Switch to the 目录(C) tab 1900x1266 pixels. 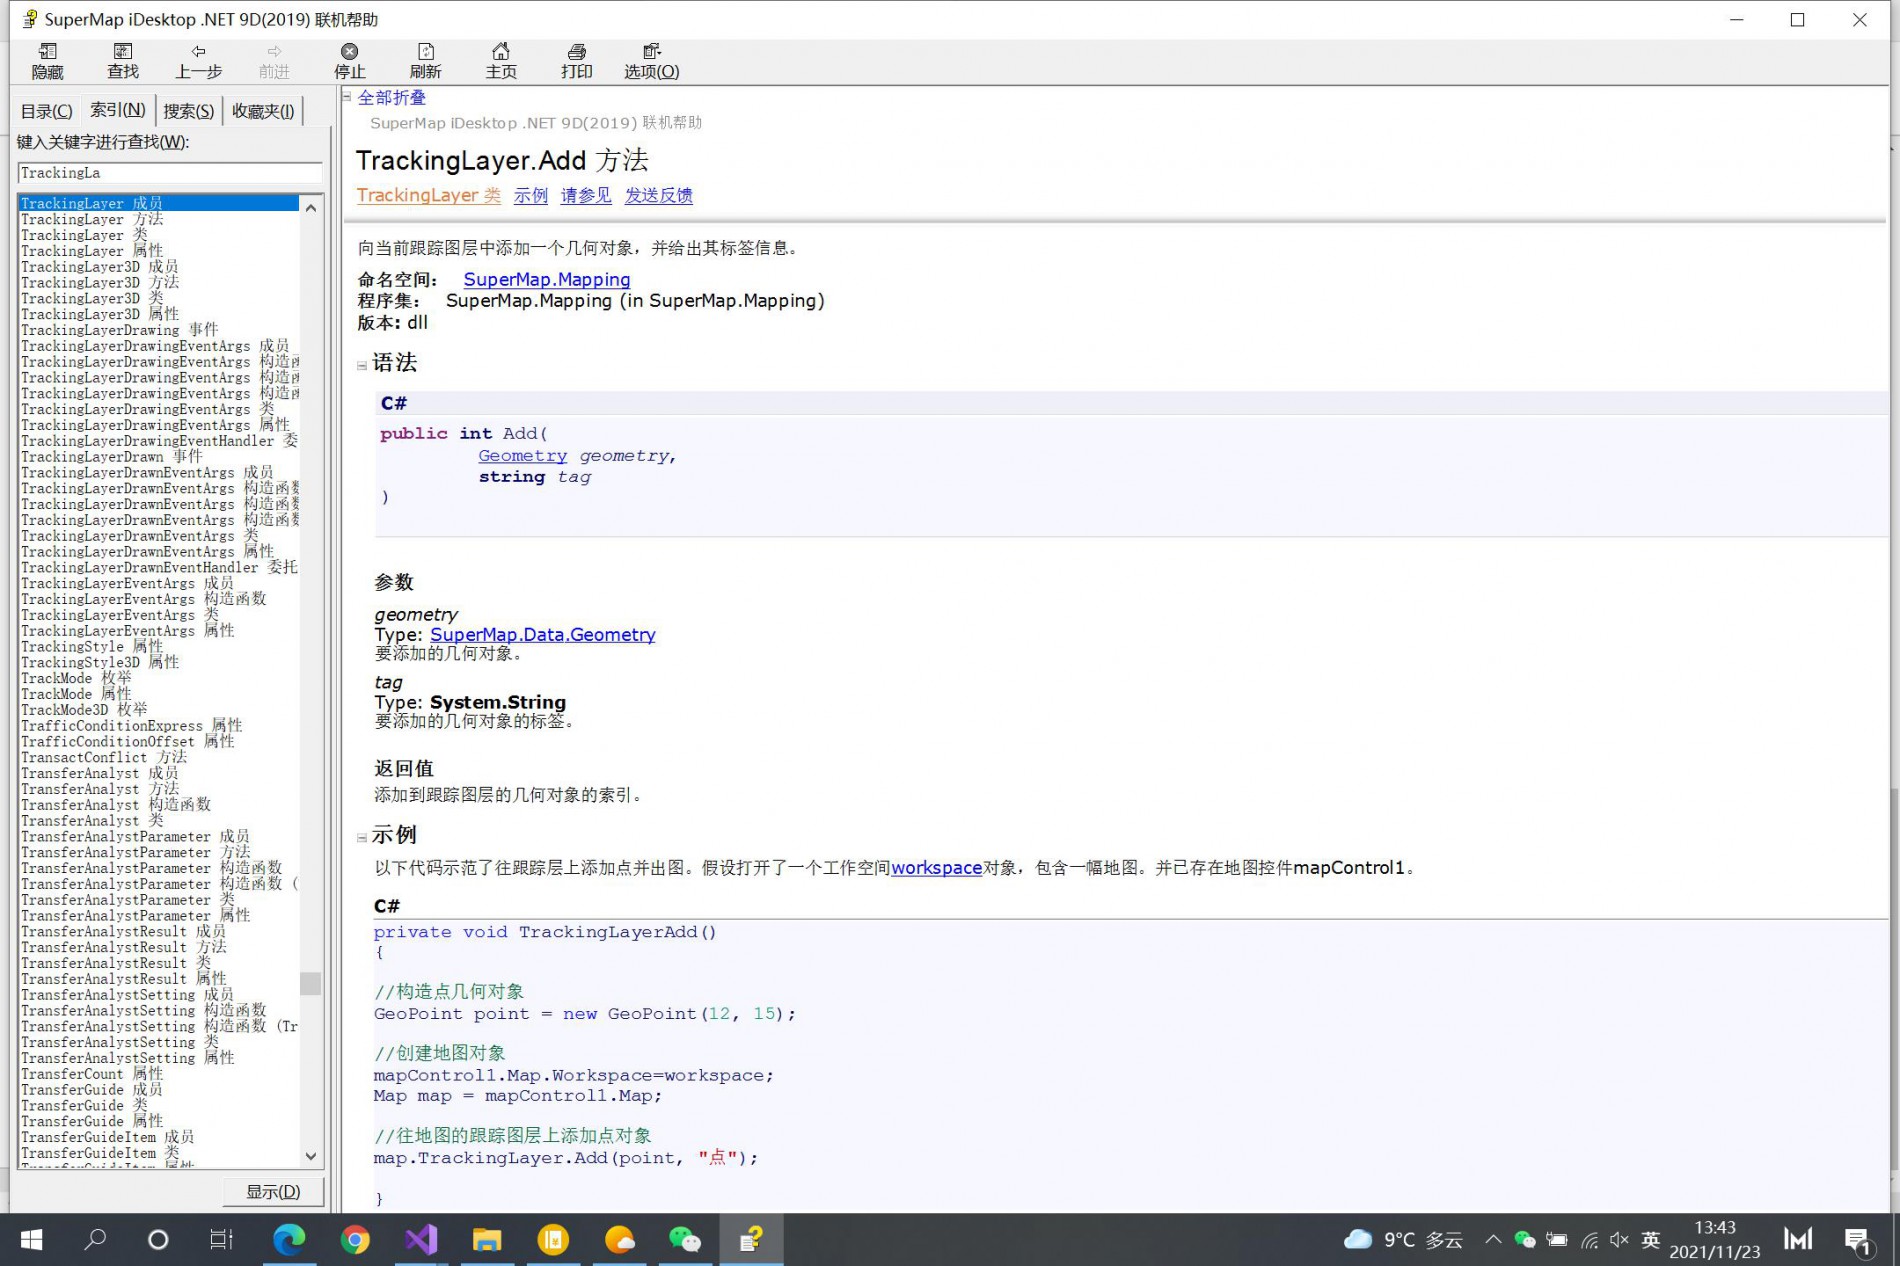coord(47,111)
